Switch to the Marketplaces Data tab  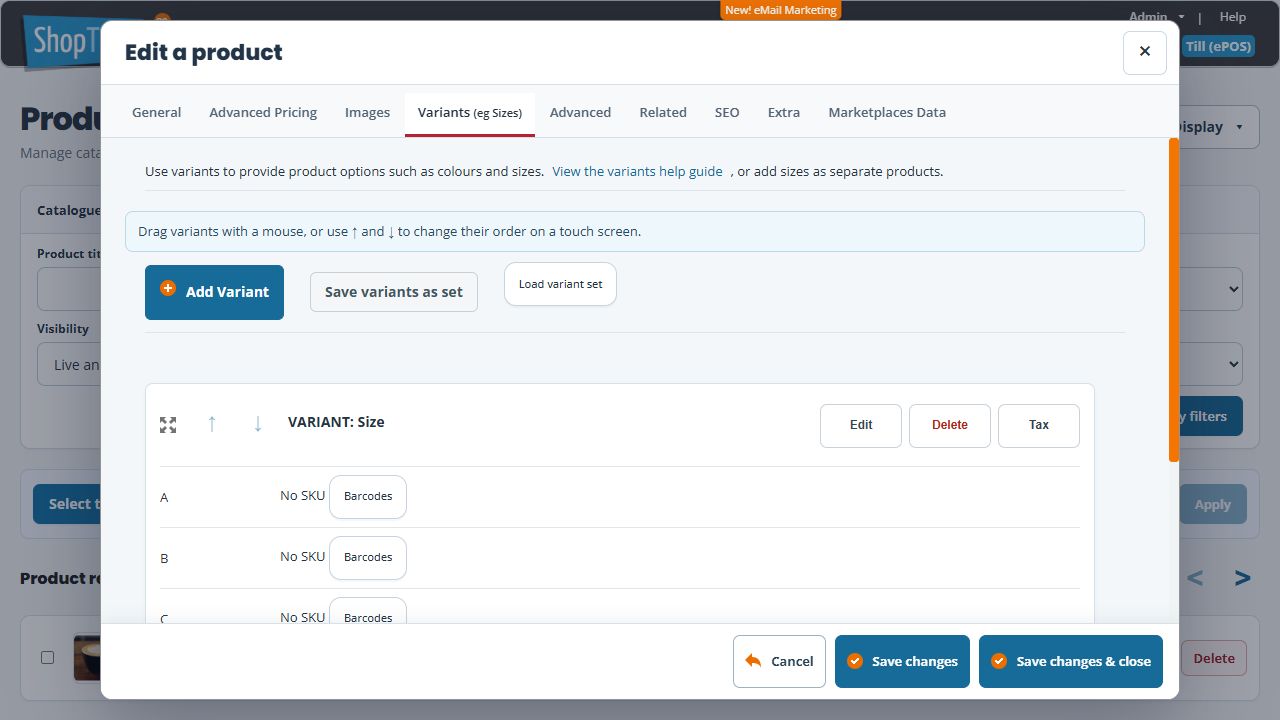pos(887,113)
